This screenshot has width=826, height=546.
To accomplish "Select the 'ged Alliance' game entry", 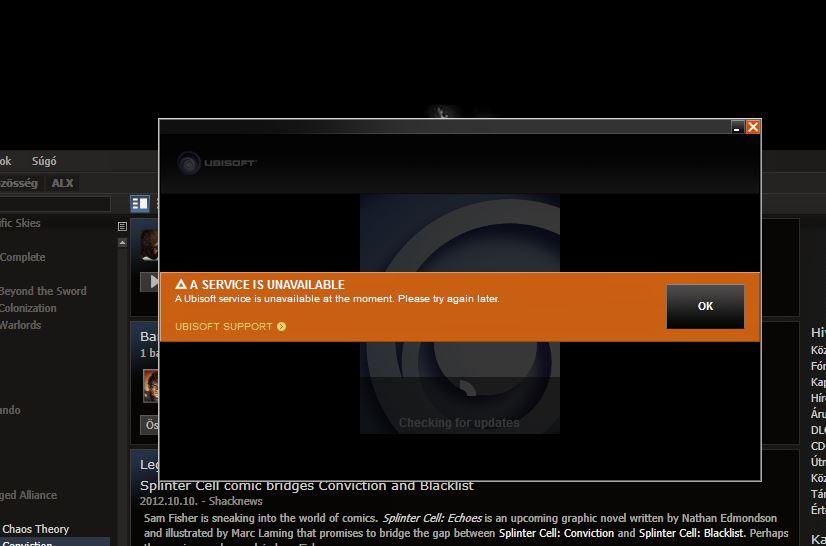I will tap(28, 495).
